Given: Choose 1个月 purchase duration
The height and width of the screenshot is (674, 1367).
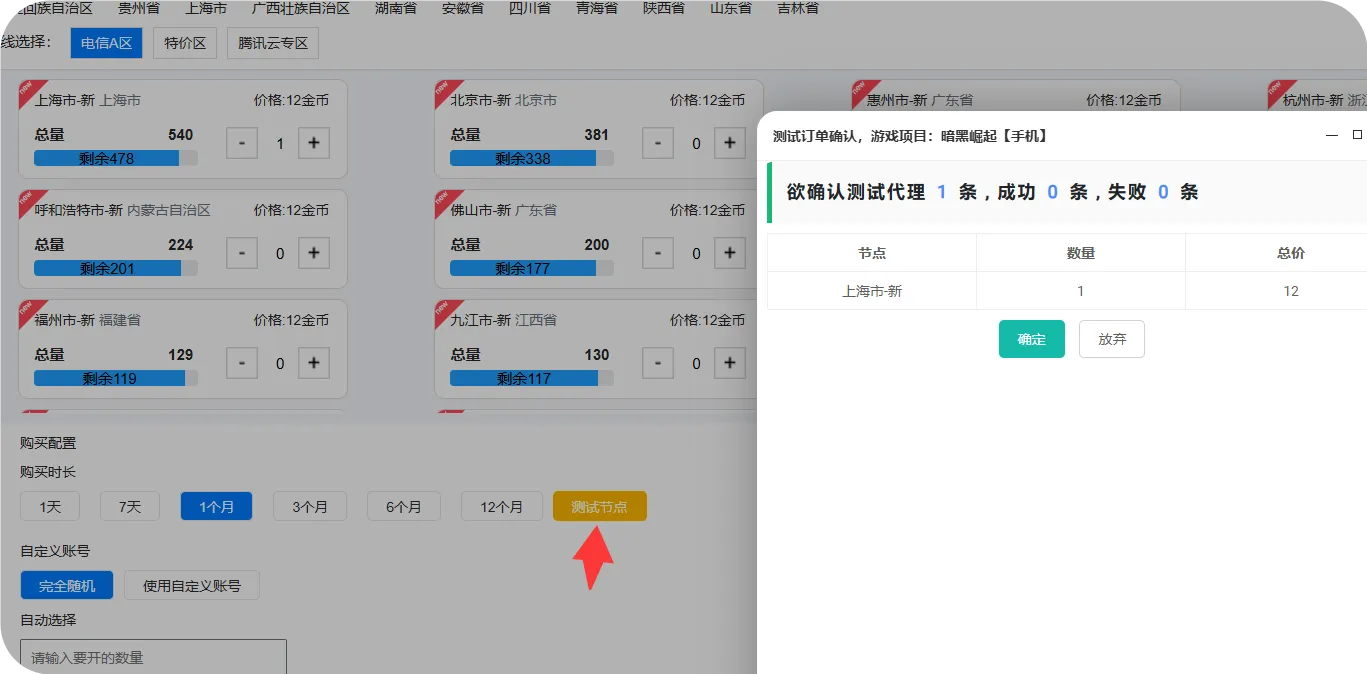Looking at the screenshot, I should [x=216, y=507].
